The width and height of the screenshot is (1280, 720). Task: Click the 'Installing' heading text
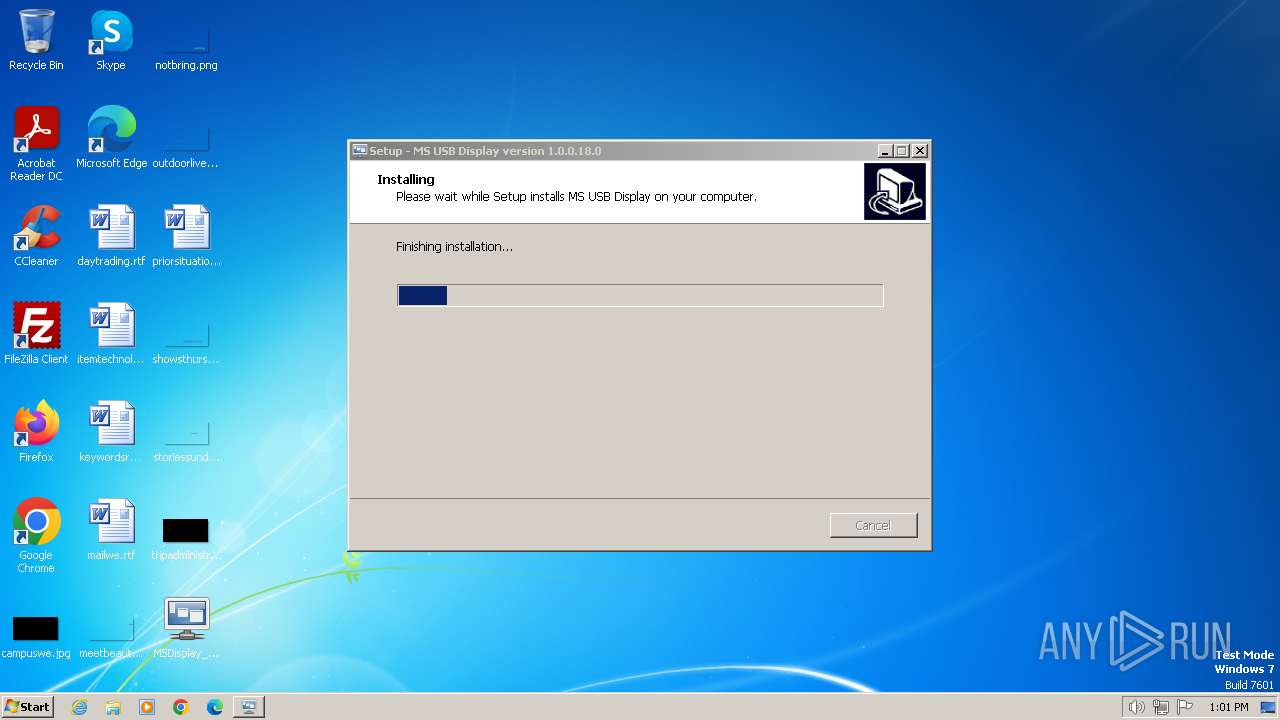tap(406, 180)
